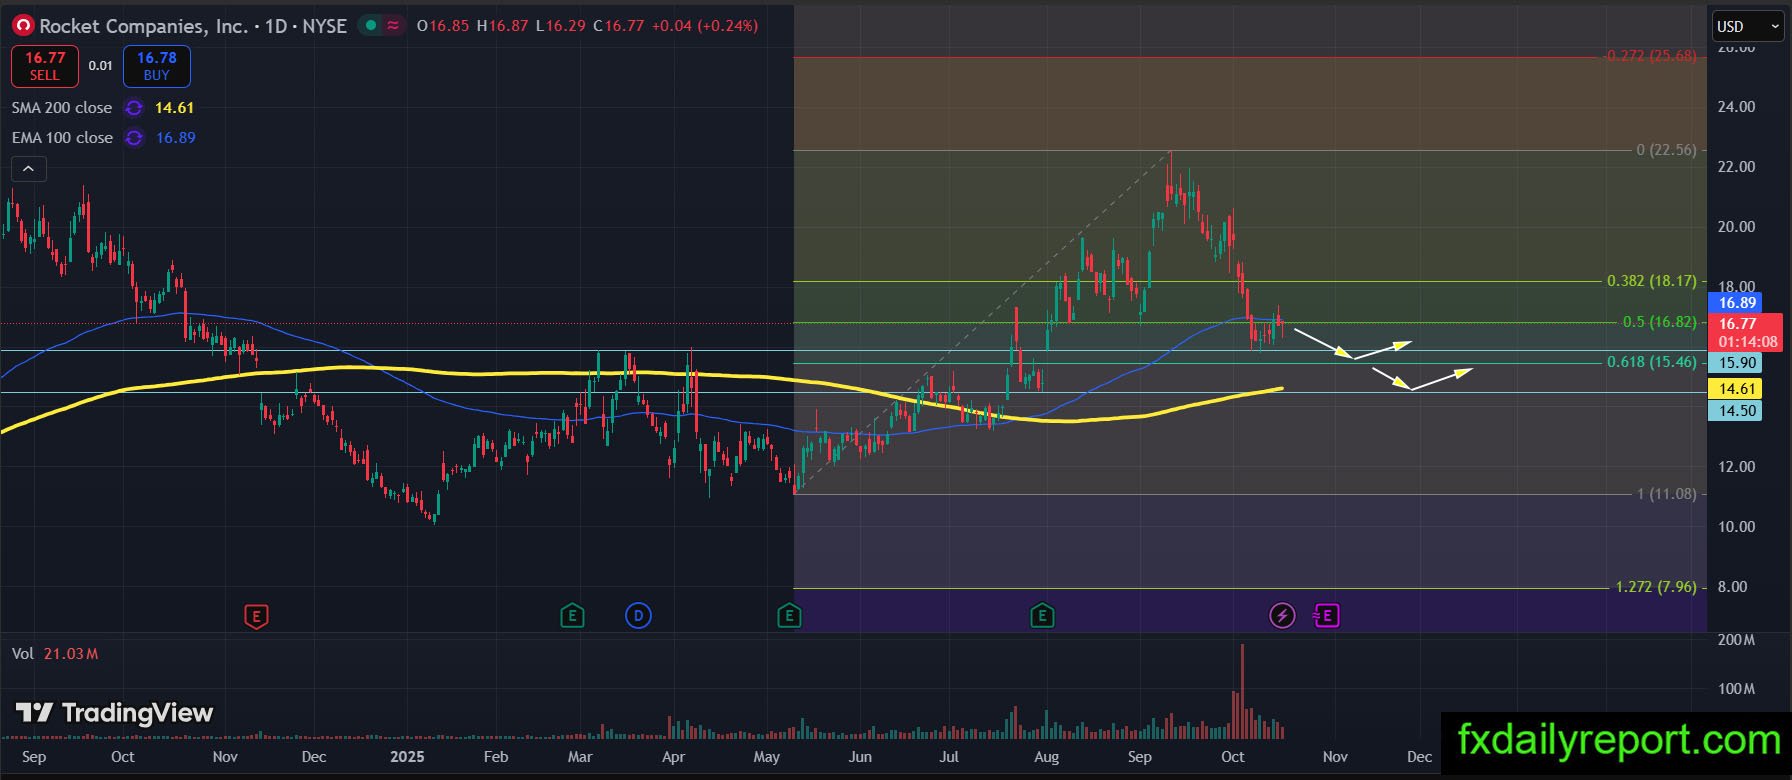
Task: Click the purple icon next to EMA 100 close
Action: [133, 138]
